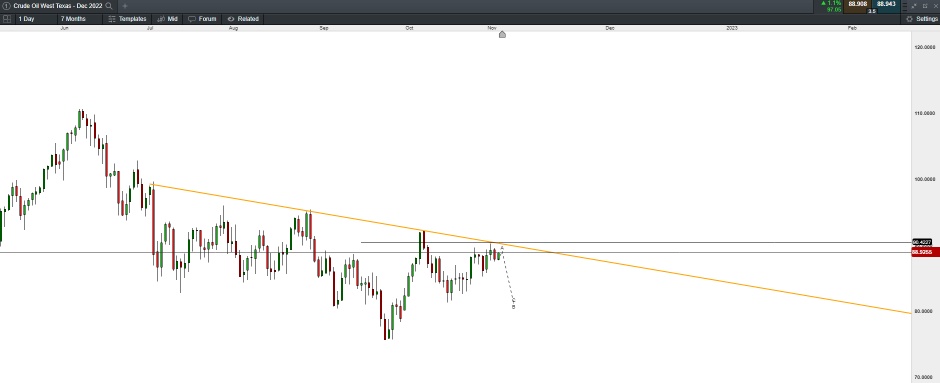Add a new chart tab with plus
Image resolution: width=940 pixels, height=383 pixels.
(125, 5)
